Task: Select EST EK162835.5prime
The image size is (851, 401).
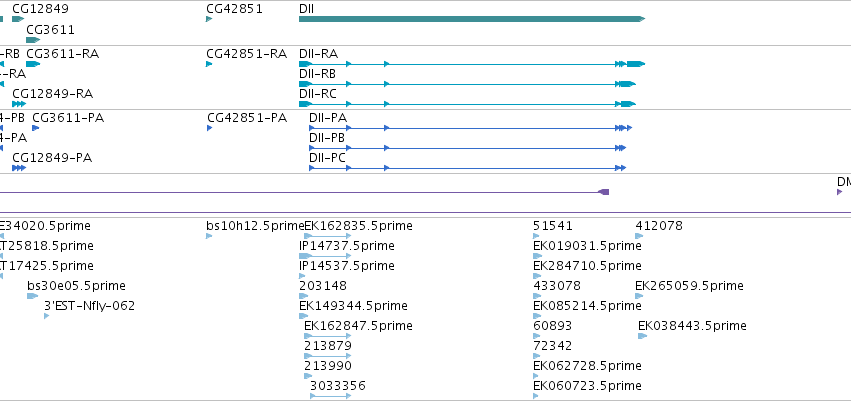Action: (x=328, y=236)
